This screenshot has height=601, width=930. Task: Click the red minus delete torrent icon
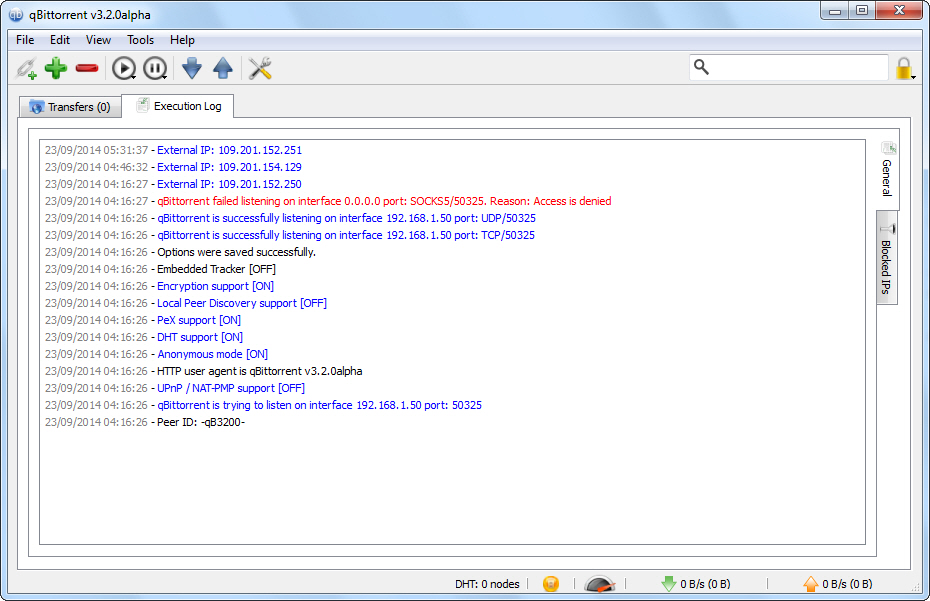point(87,68)
